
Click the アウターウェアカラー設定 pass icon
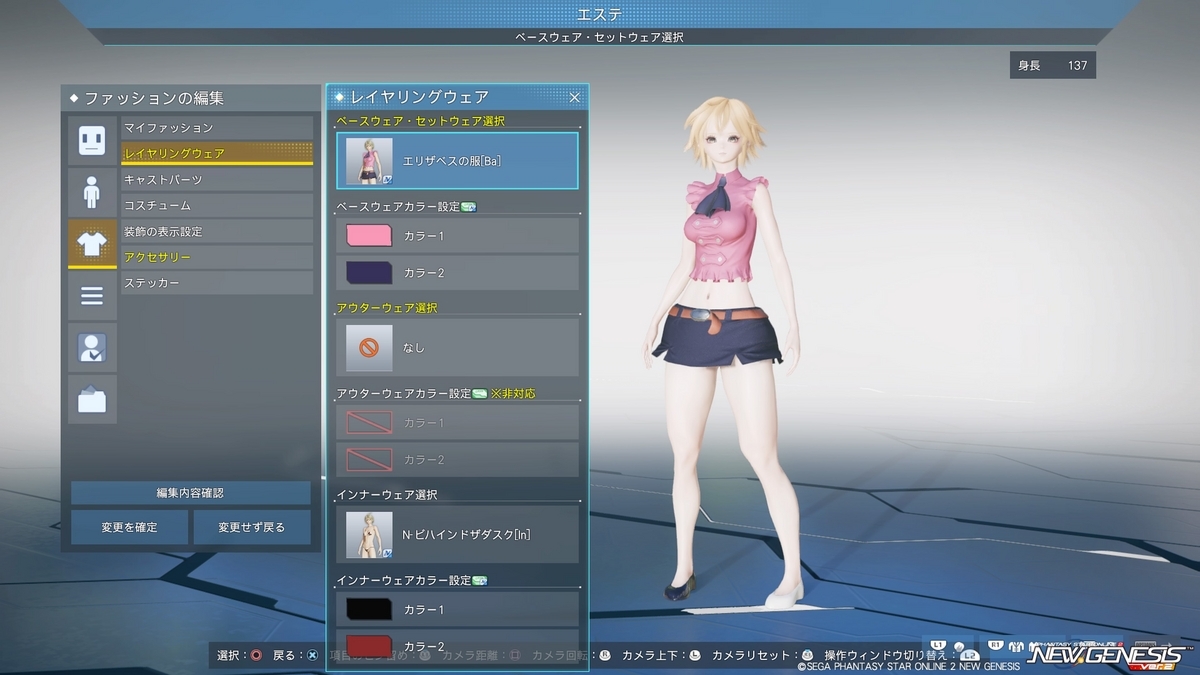pos(479,394)
